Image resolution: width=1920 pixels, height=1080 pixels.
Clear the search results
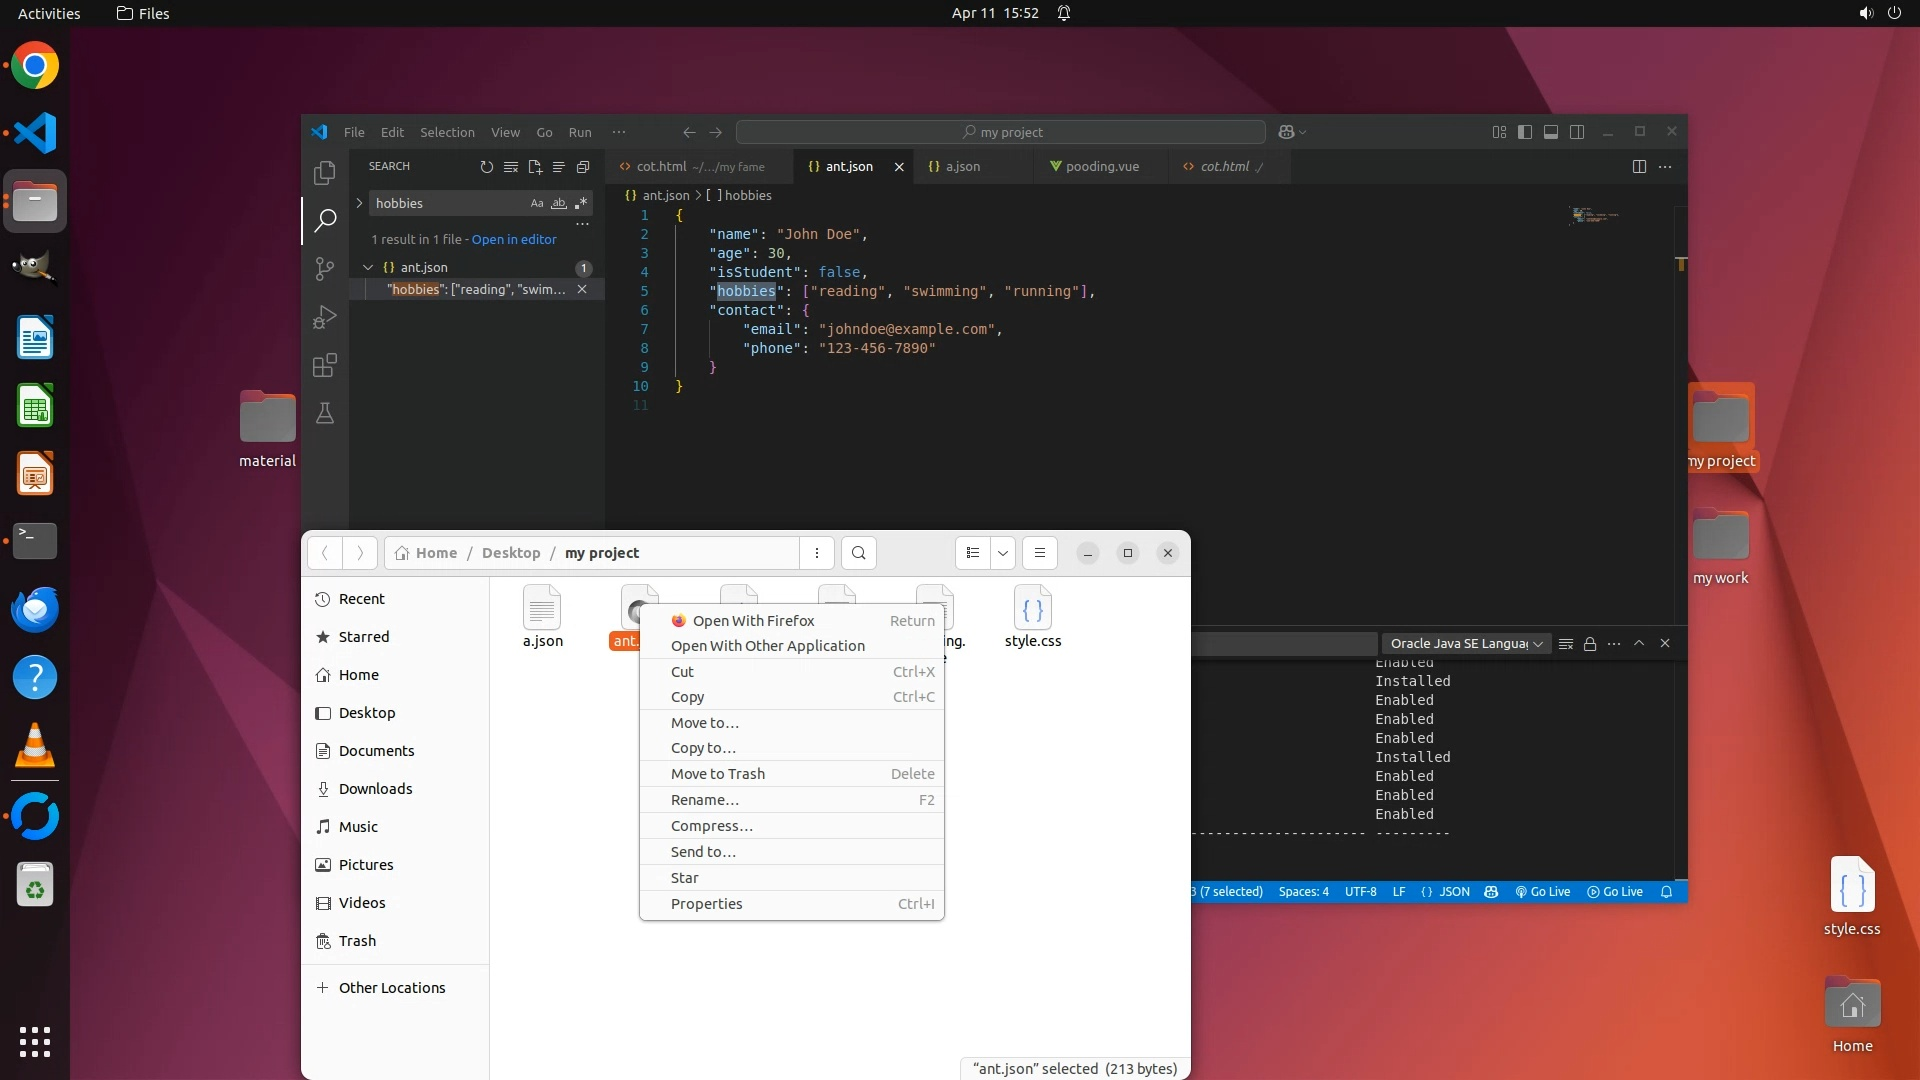click(511, 167)
